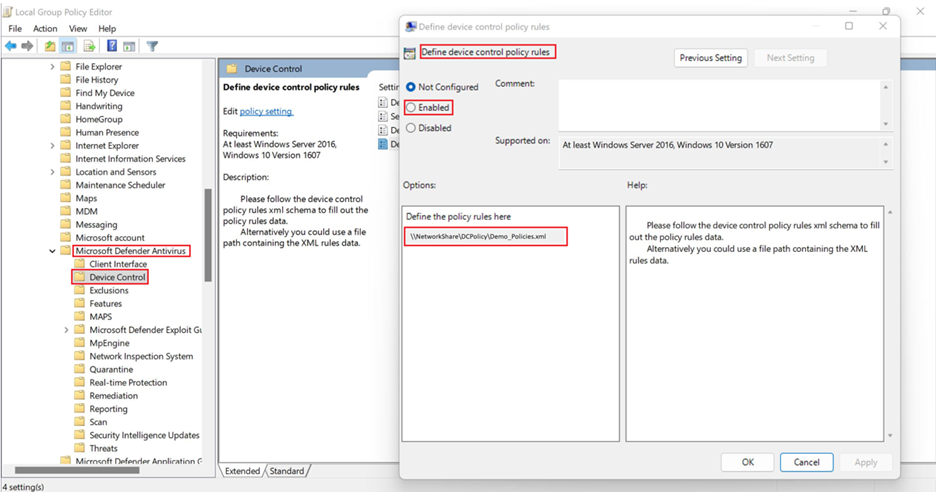
Task: Select Internet Information Services folder
Action: tap(130, 158)
